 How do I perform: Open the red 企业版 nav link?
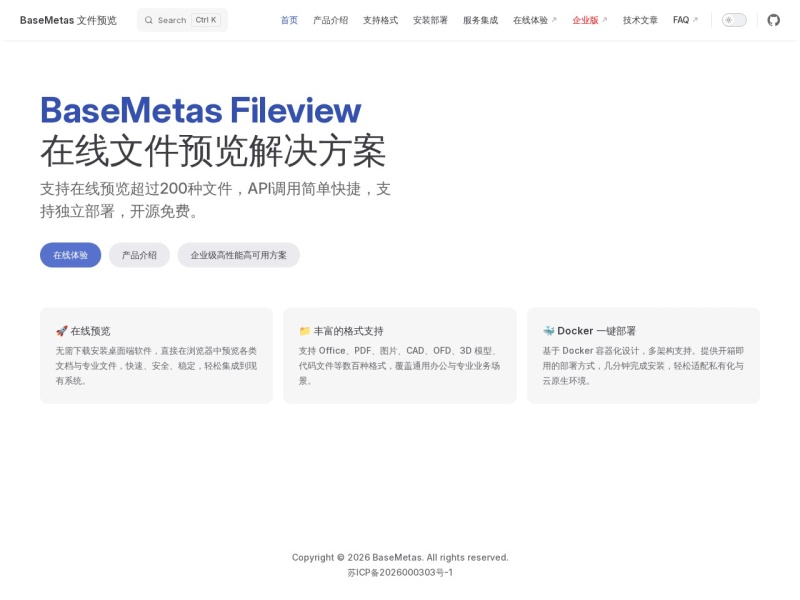[x=590, y=20]
